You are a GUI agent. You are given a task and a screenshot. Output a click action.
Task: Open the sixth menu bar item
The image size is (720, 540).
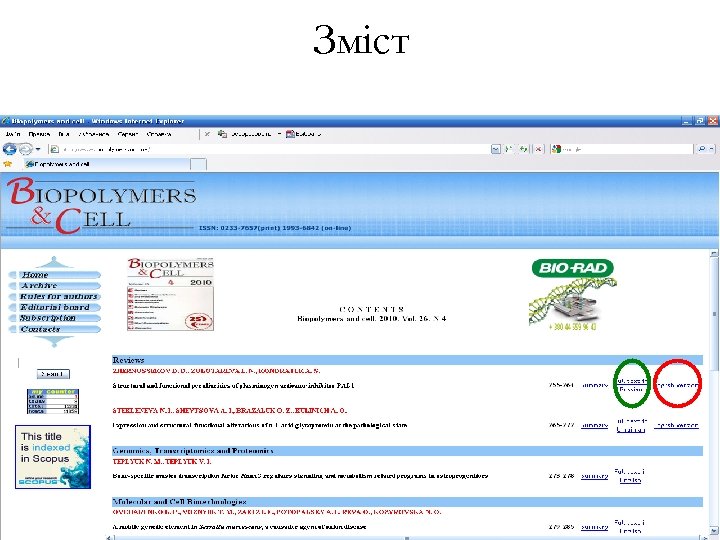point(159,134)
